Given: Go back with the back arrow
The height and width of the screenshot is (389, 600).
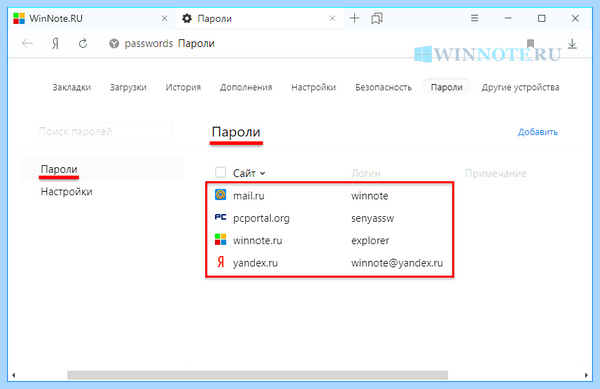Looking at the screenshot, I should (27, 44).
